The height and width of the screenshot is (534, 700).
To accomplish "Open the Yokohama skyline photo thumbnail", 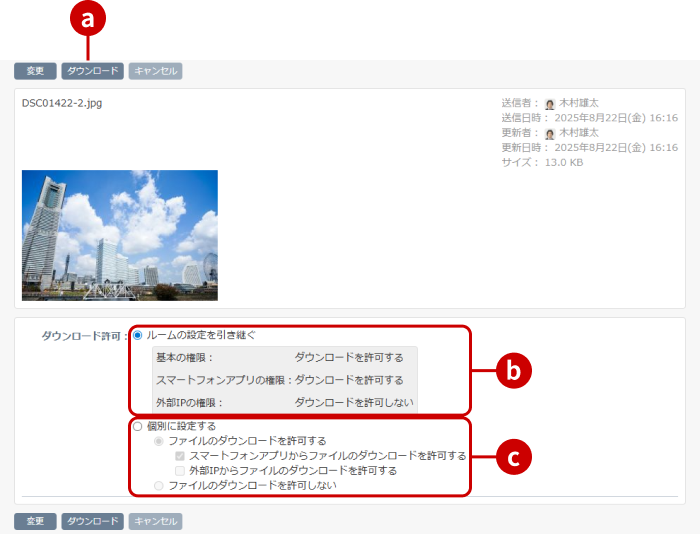I will pyautogui.click(x=119, y=235).
